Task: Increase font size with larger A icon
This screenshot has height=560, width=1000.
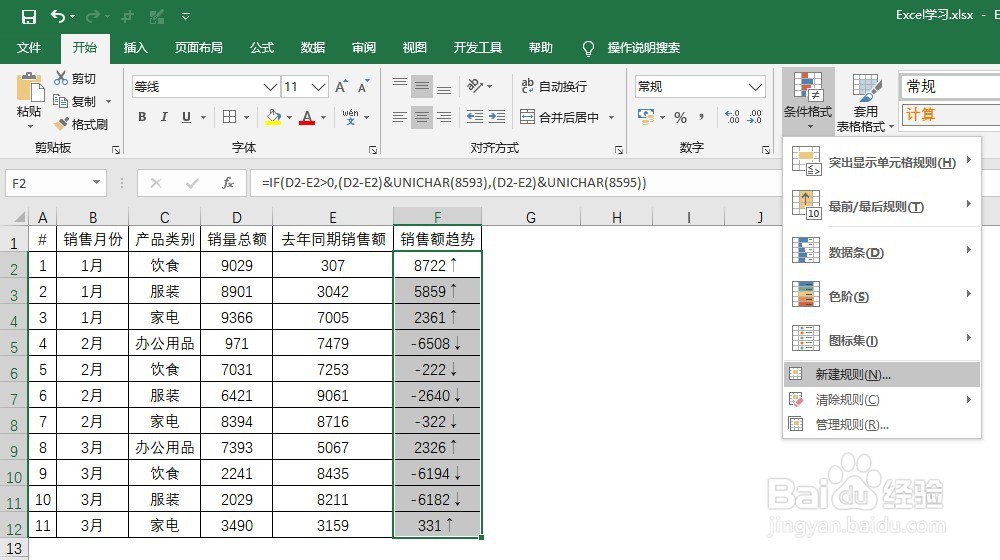Action: click(x=341, y=87)
